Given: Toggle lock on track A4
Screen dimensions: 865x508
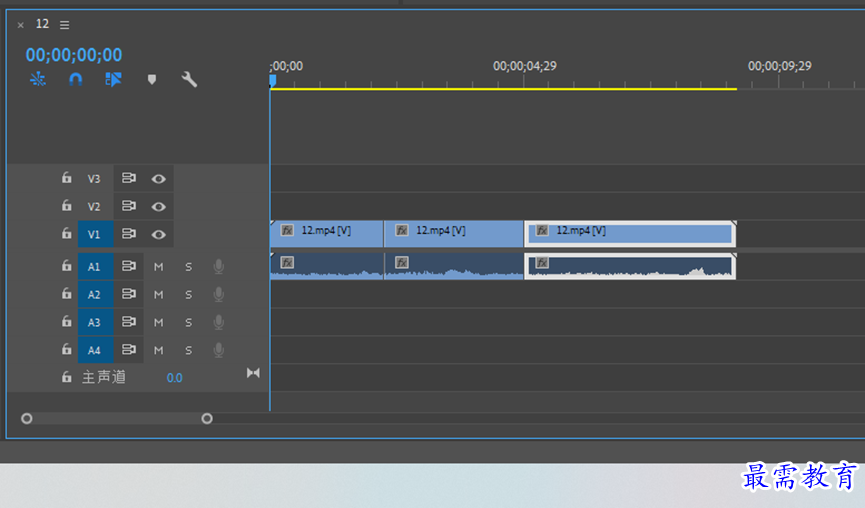Looking at the screenshot, I should click(67, 349).
